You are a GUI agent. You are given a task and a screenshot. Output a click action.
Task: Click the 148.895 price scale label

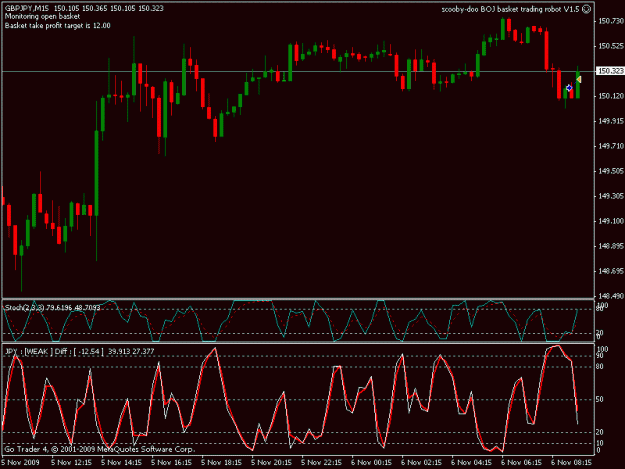pyautogui.click(x=611, y=246)
